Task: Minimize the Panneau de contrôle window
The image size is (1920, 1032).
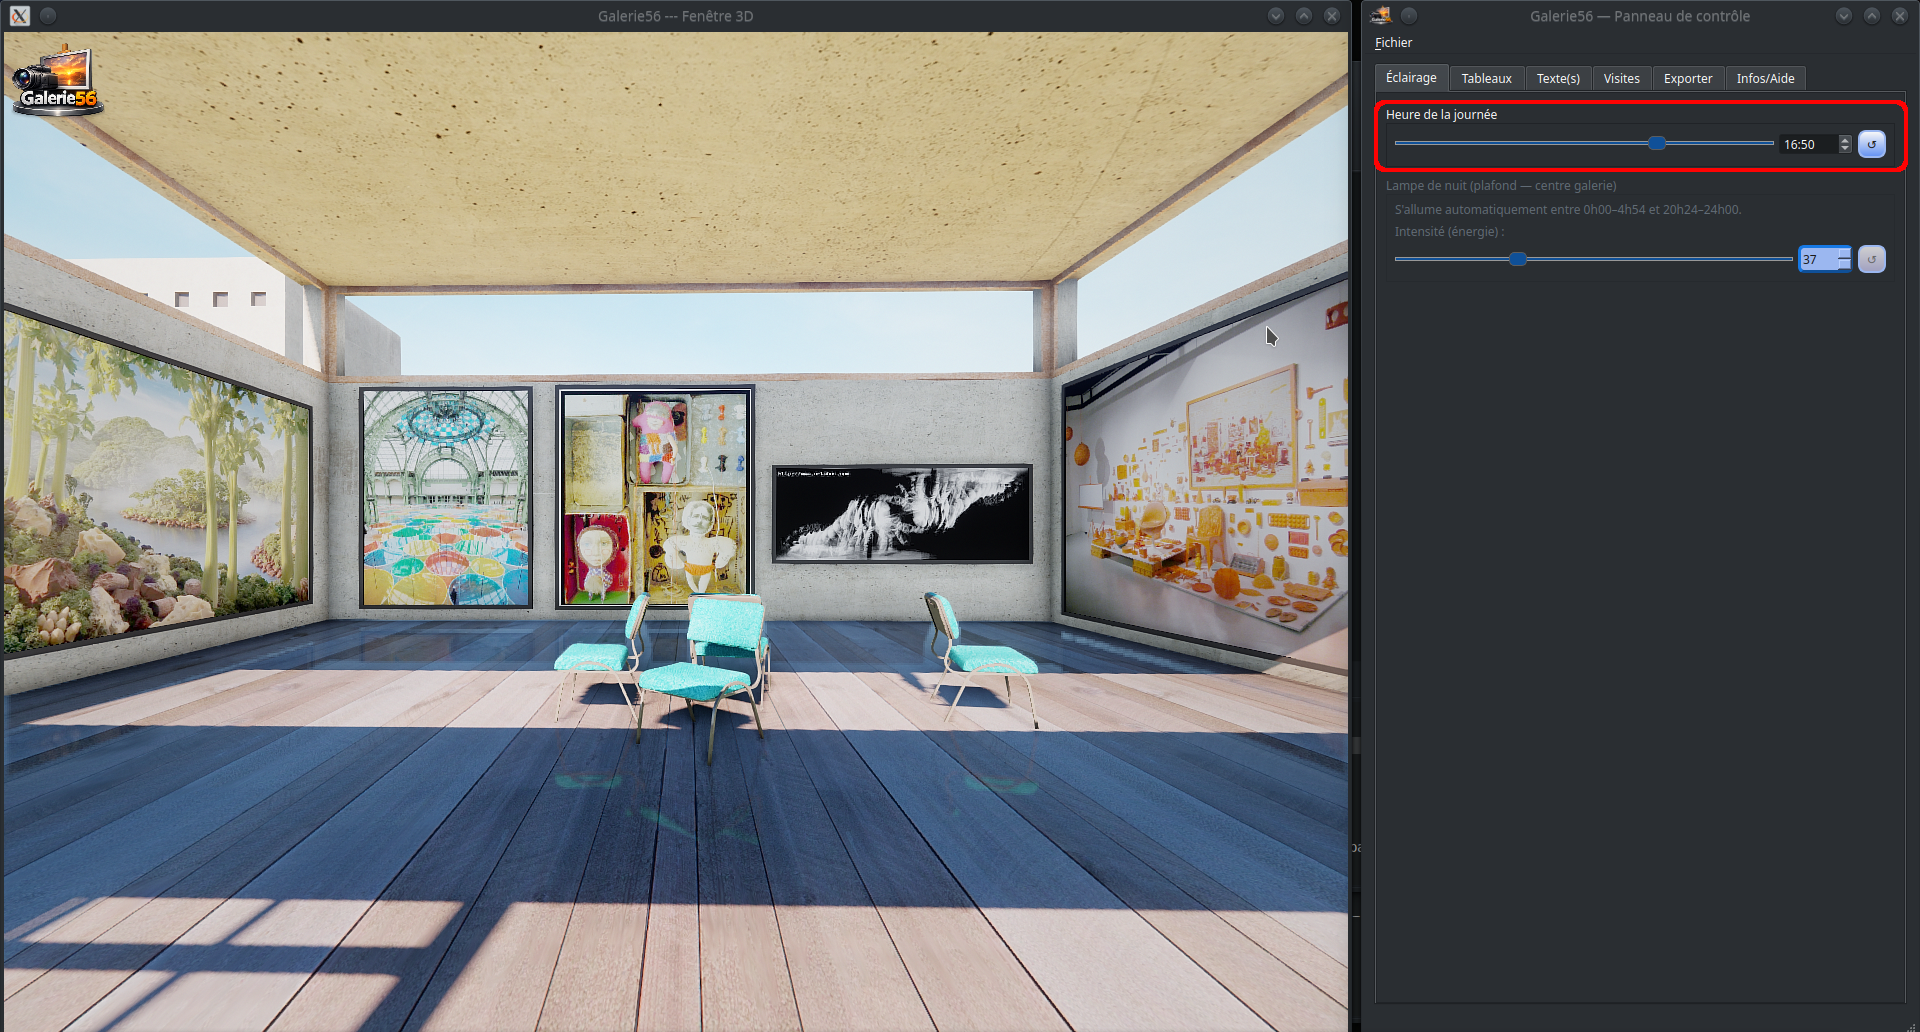Action: pyautogui.click(x=1844, y=15)
